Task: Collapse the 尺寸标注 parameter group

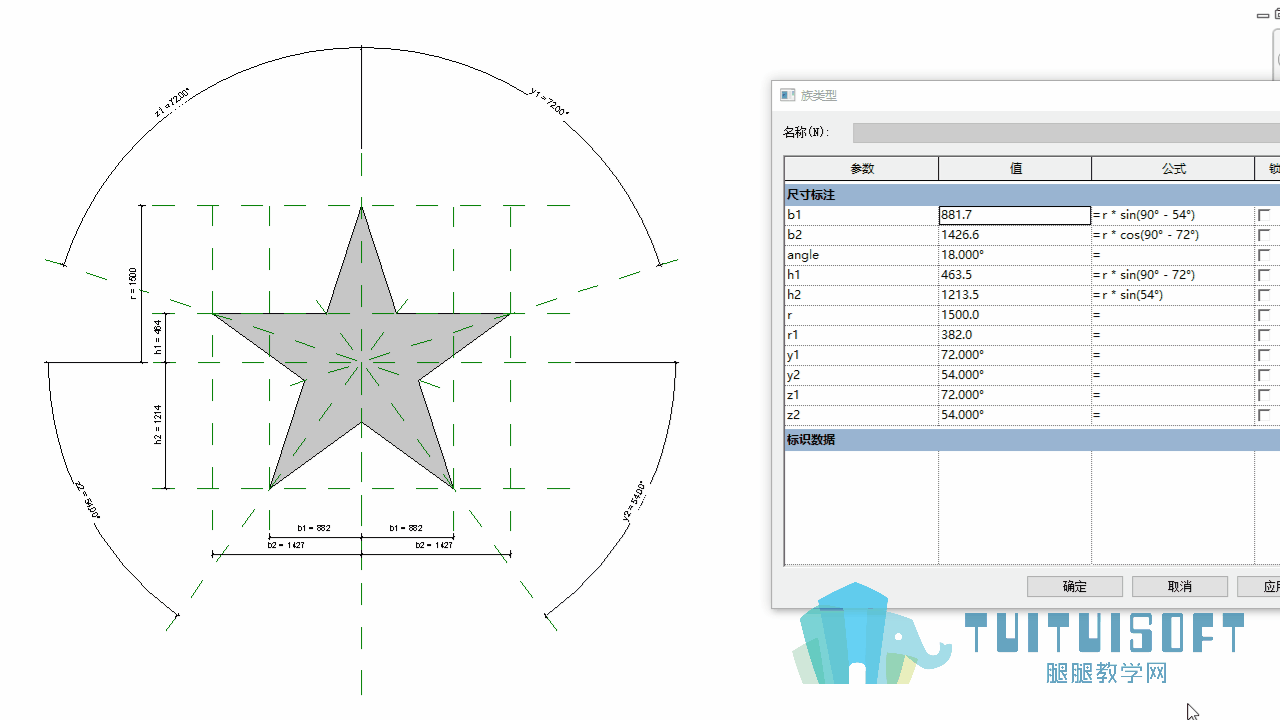Action: pos(1032,194)
